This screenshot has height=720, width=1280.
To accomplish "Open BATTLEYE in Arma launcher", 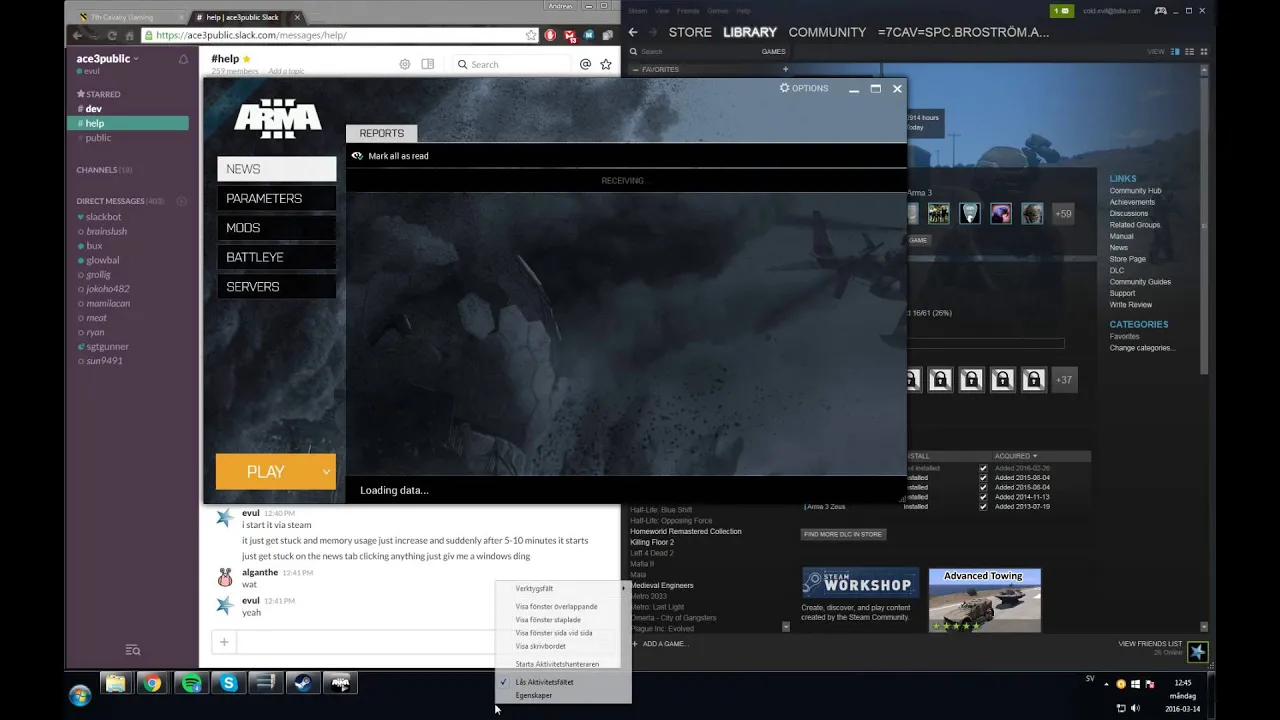I will coord(277,257).
